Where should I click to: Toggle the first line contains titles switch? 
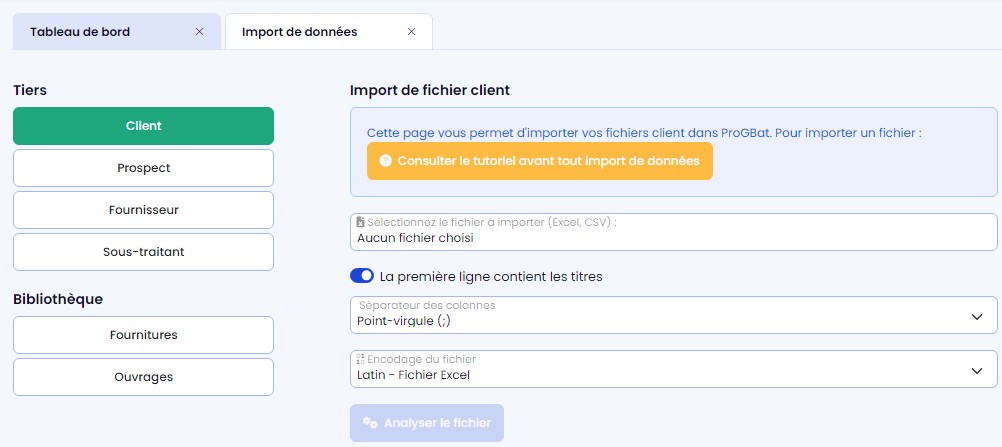click(x=362, y=276)
